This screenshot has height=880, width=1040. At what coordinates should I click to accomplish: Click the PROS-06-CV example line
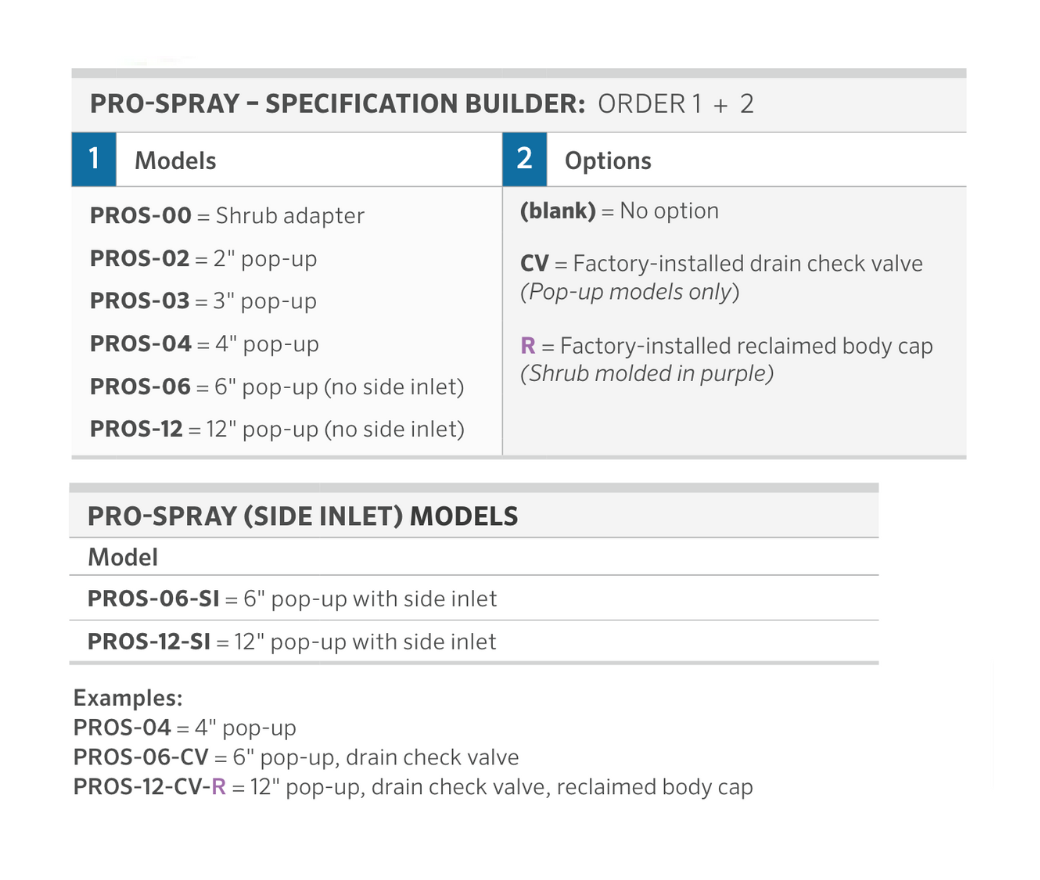point(296,757)
